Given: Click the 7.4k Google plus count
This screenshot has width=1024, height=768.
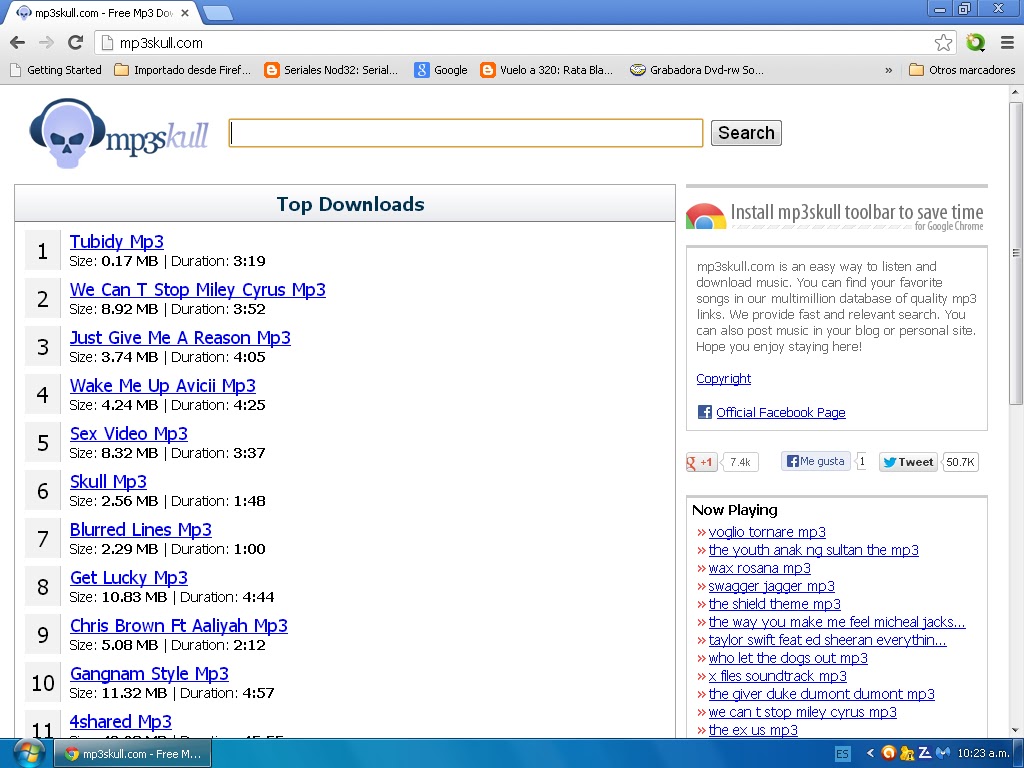Looking at the screenshot, I should tap(740, 462).
